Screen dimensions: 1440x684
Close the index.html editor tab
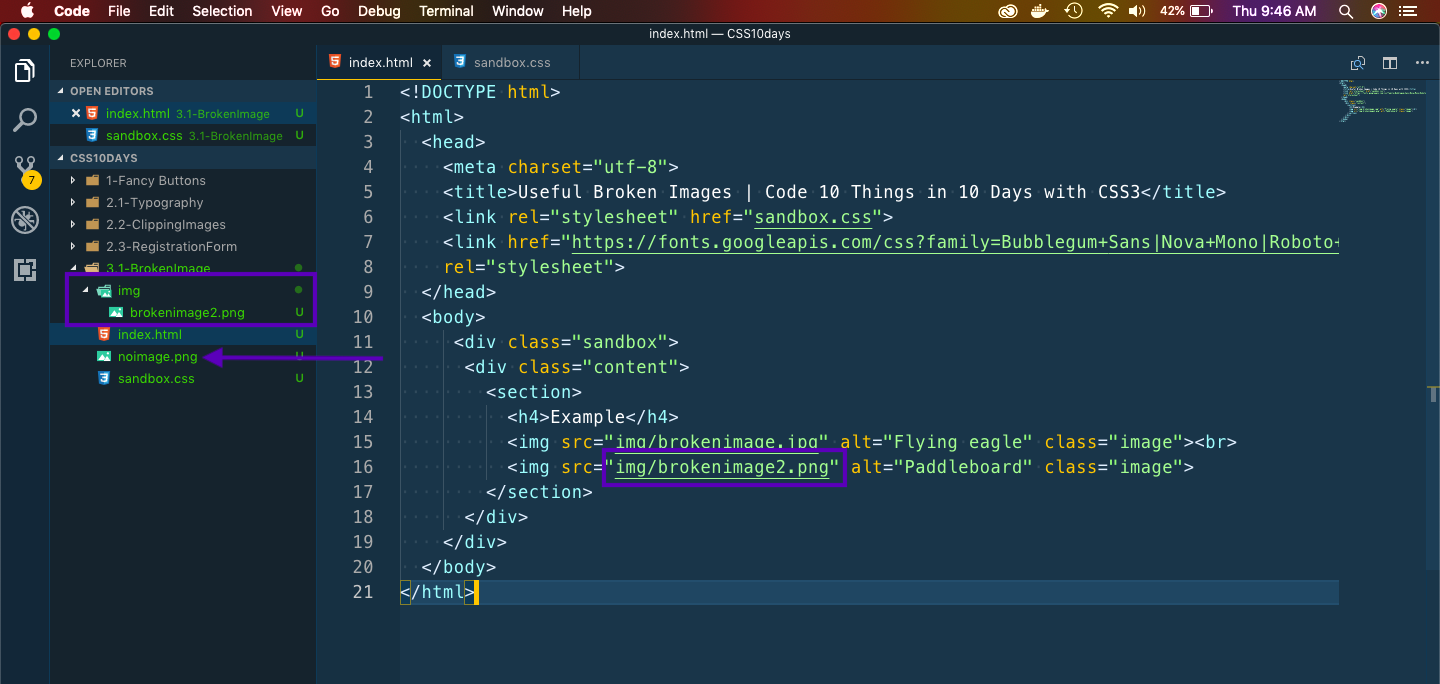tap(427, 63)
